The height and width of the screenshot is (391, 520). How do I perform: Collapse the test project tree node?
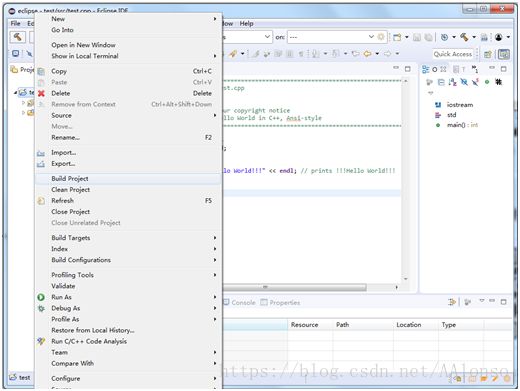15,93
